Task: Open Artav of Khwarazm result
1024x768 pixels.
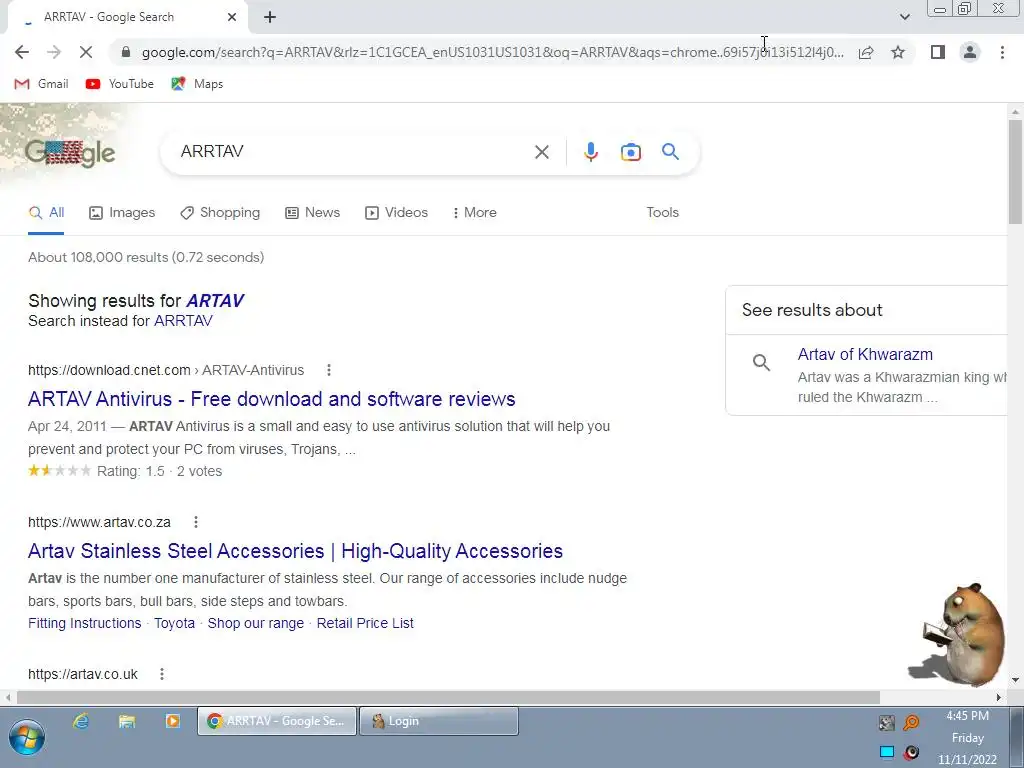Action: tap(865, 354)
